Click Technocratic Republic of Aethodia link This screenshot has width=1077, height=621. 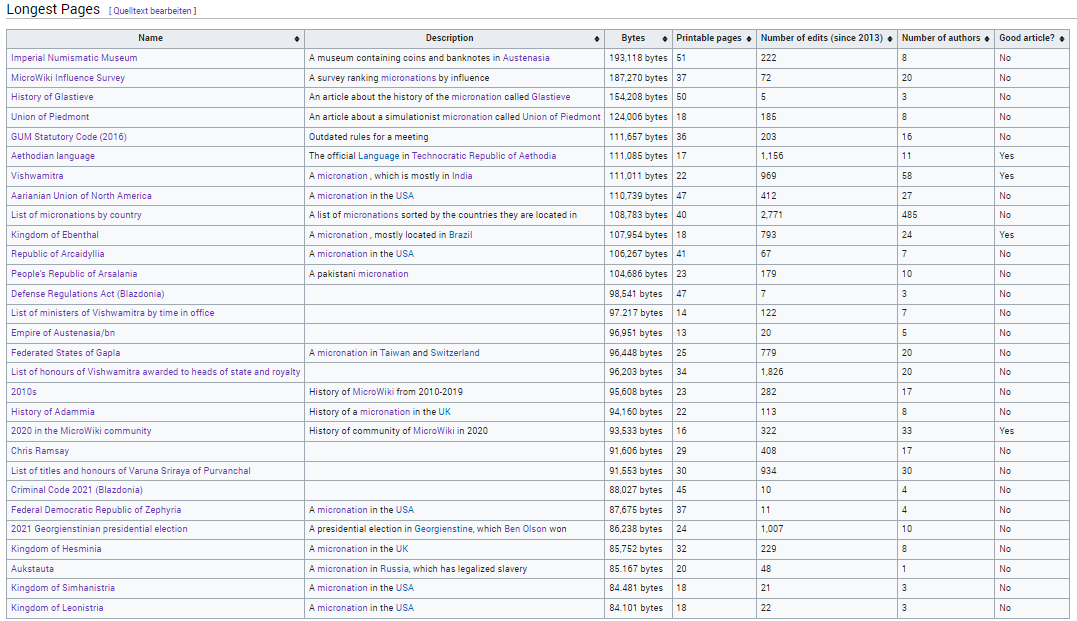pyautogui.click(x=484, y=156)
